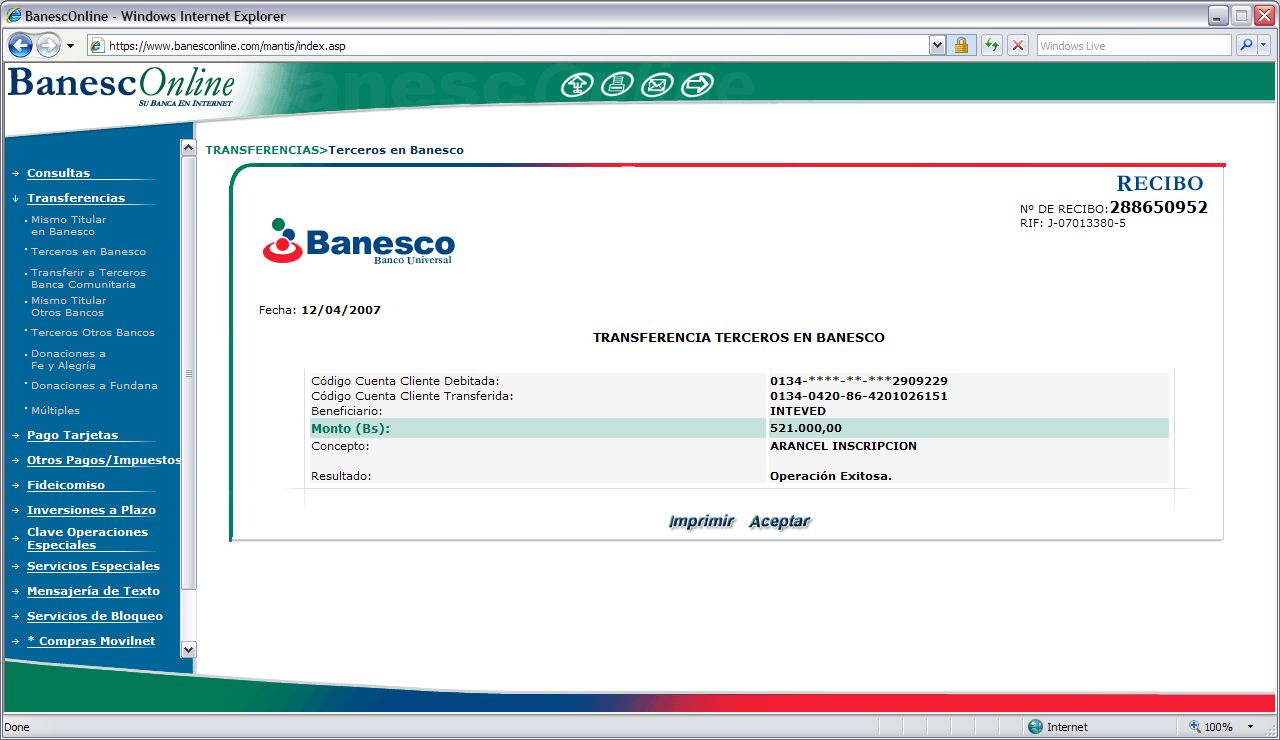
Task: Stop loading with the red X button
Action: pyautogui.click(x=1018, y=45)
